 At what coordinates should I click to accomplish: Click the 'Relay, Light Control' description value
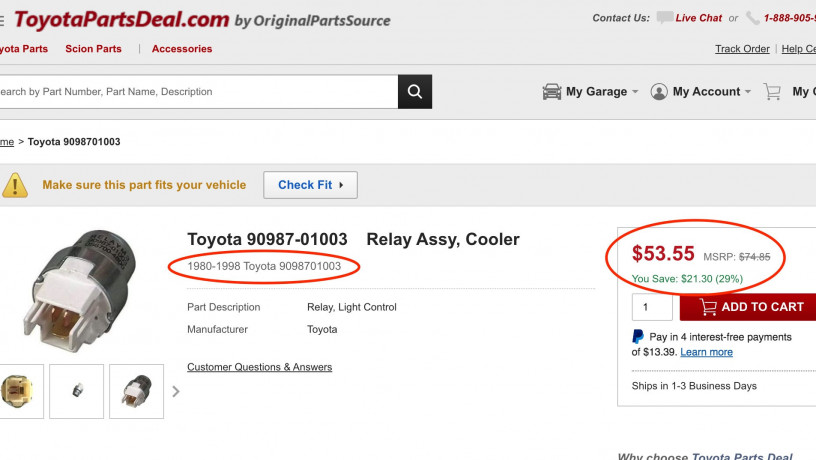tap(352, 308)
